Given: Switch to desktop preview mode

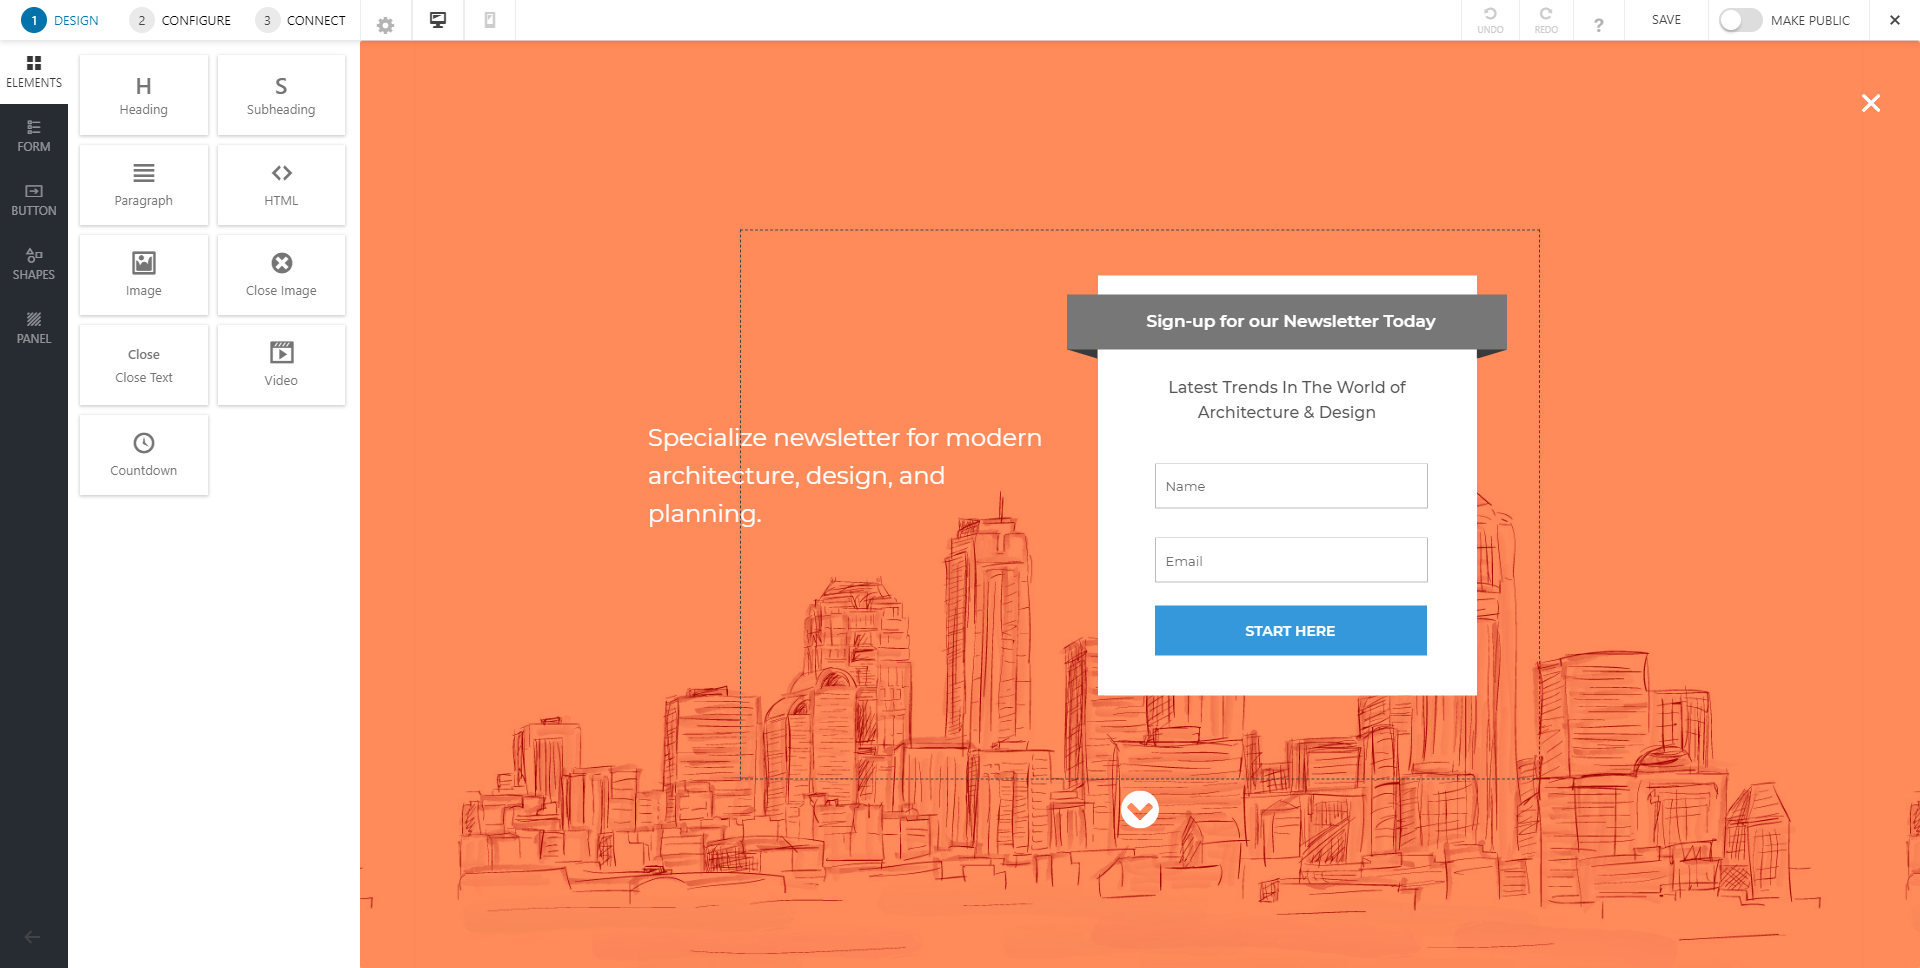Looking at the screenshot, I should (438, 19).
